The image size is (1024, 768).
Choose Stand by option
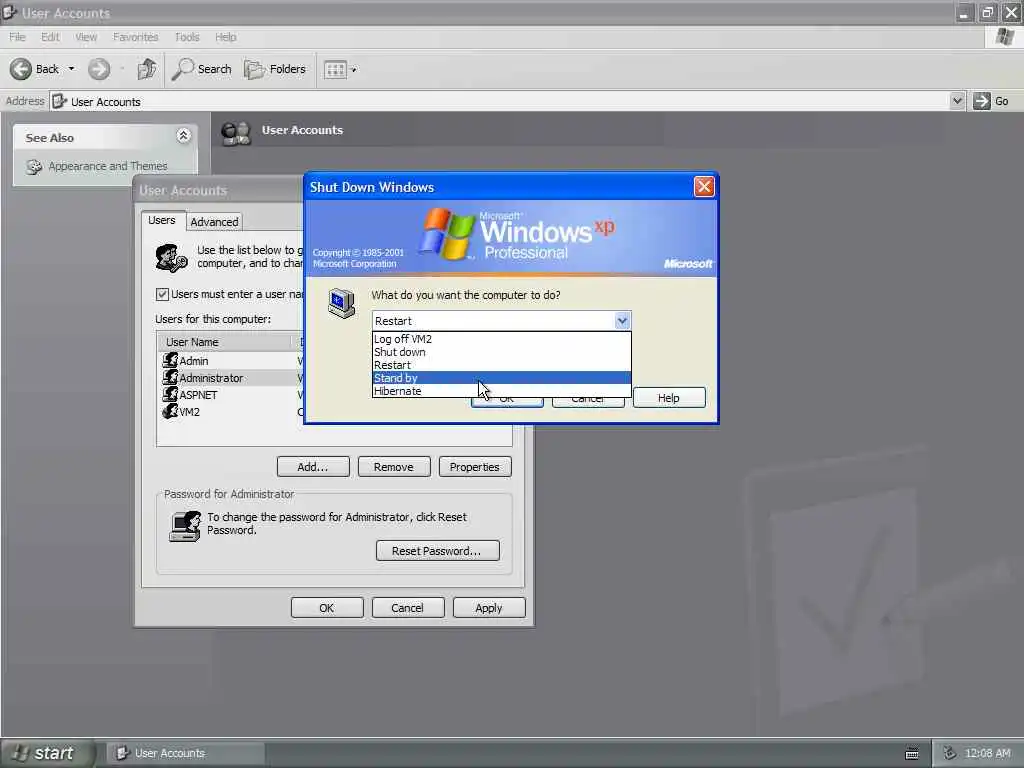(x=502, y=378)
